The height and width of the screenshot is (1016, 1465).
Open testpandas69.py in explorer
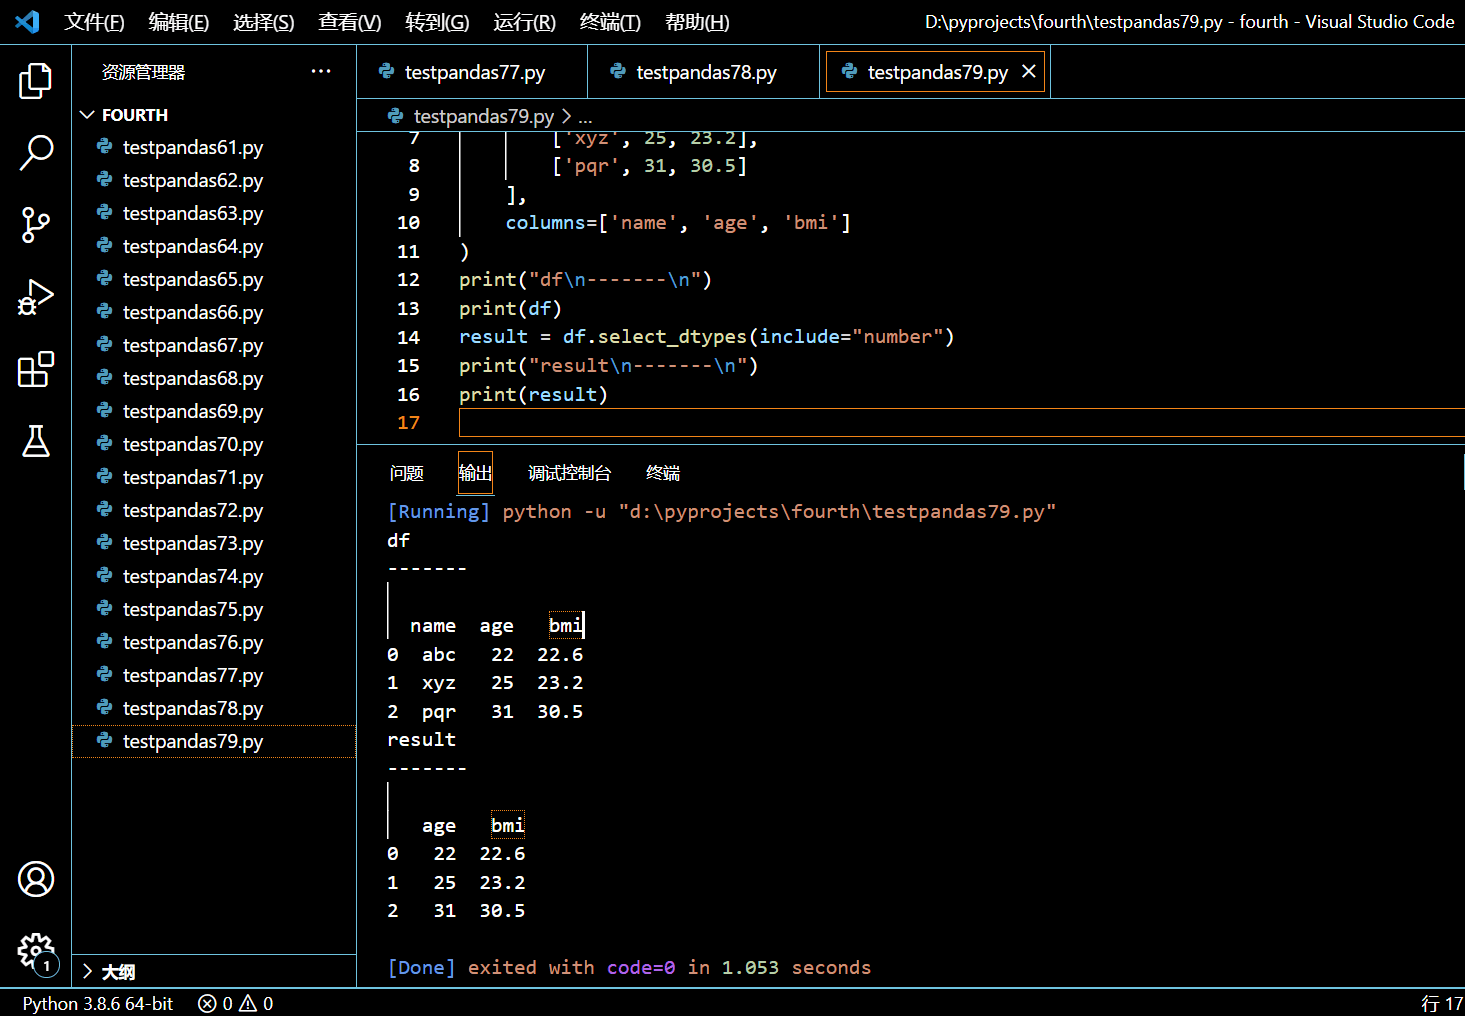[x=214, y=411]
